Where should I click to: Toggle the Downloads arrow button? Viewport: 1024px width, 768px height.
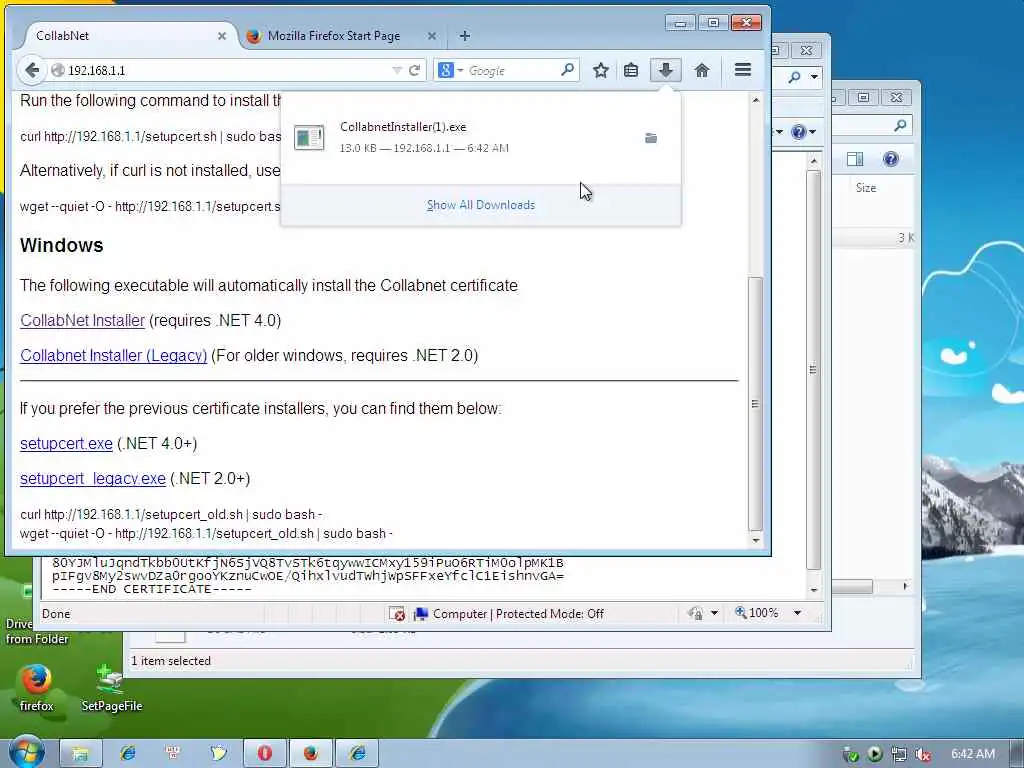point(665,70)
